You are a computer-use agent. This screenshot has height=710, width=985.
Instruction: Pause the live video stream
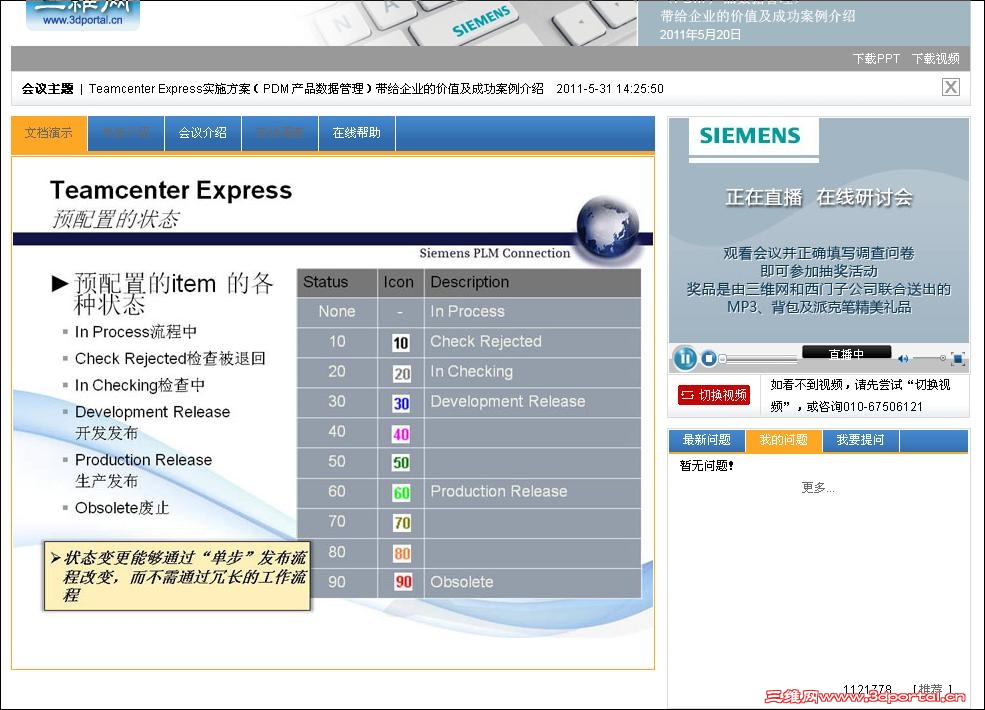(x=685, y=359)
